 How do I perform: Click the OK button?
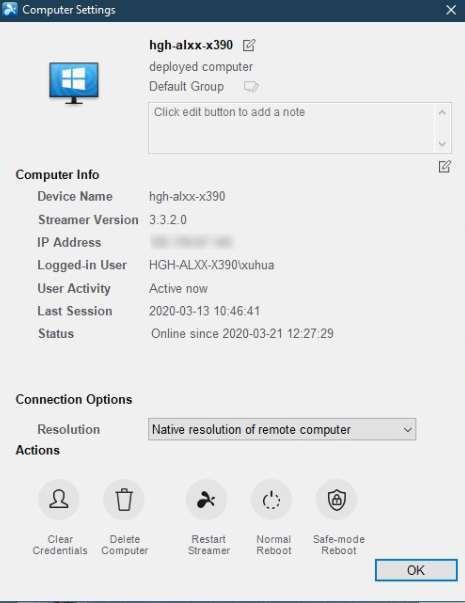[416, 570]
